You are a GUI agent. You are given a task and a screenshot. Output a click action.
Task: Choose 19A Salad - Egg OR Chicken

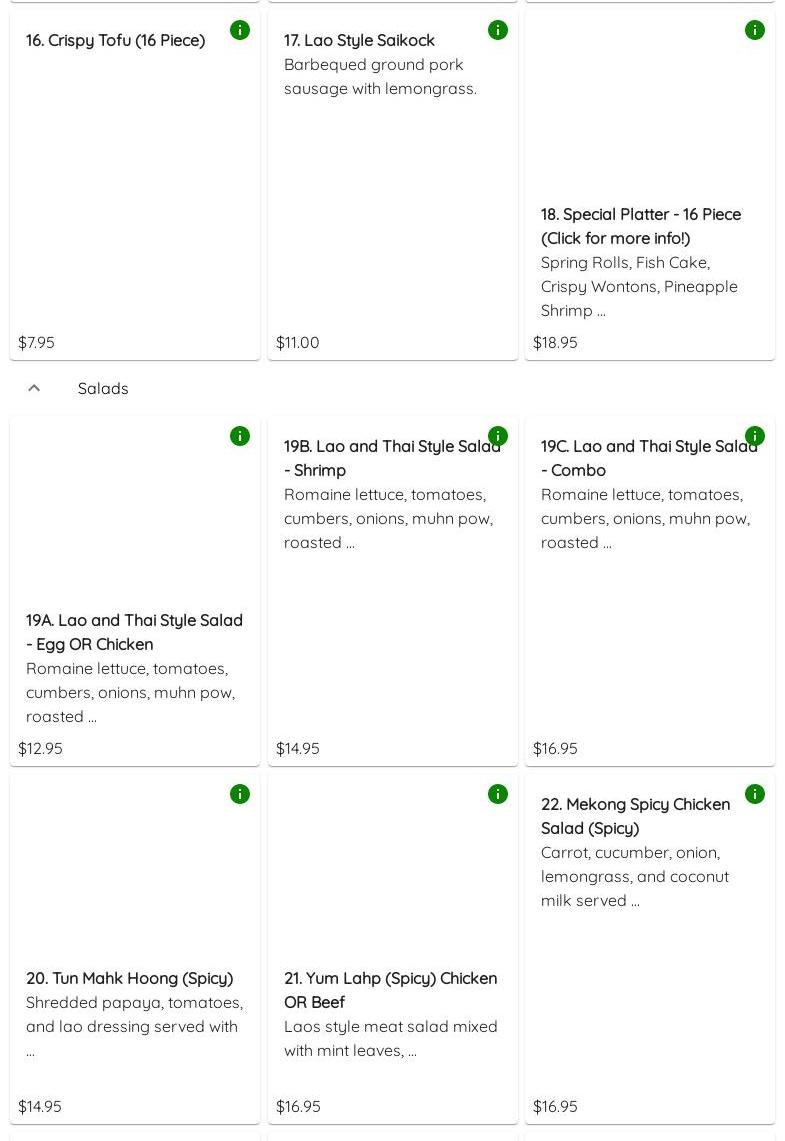(134, 632)
